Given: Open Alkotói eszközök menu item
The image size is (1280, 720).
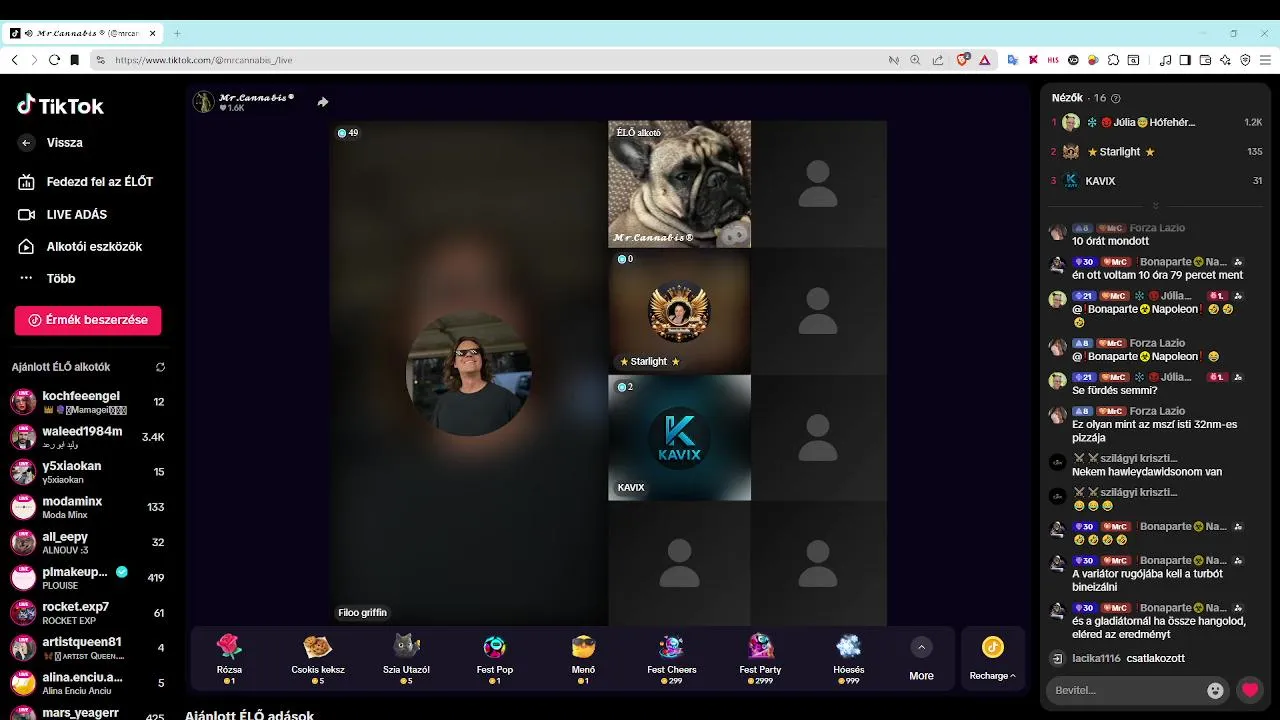Looking at the screenshot, I should [x=81, y=246].
